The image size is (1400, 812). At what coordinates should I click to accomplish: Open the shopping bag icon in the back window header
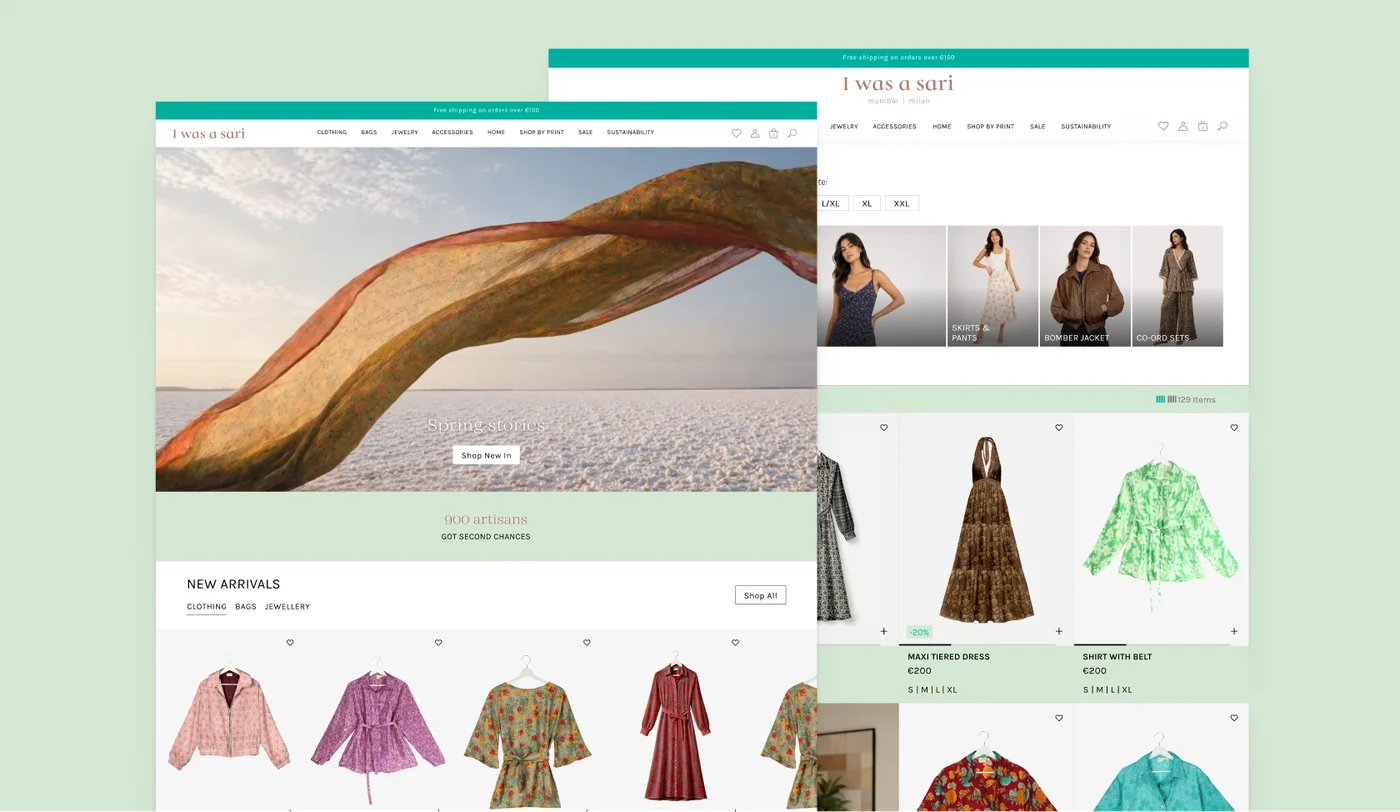[1202, 126]
